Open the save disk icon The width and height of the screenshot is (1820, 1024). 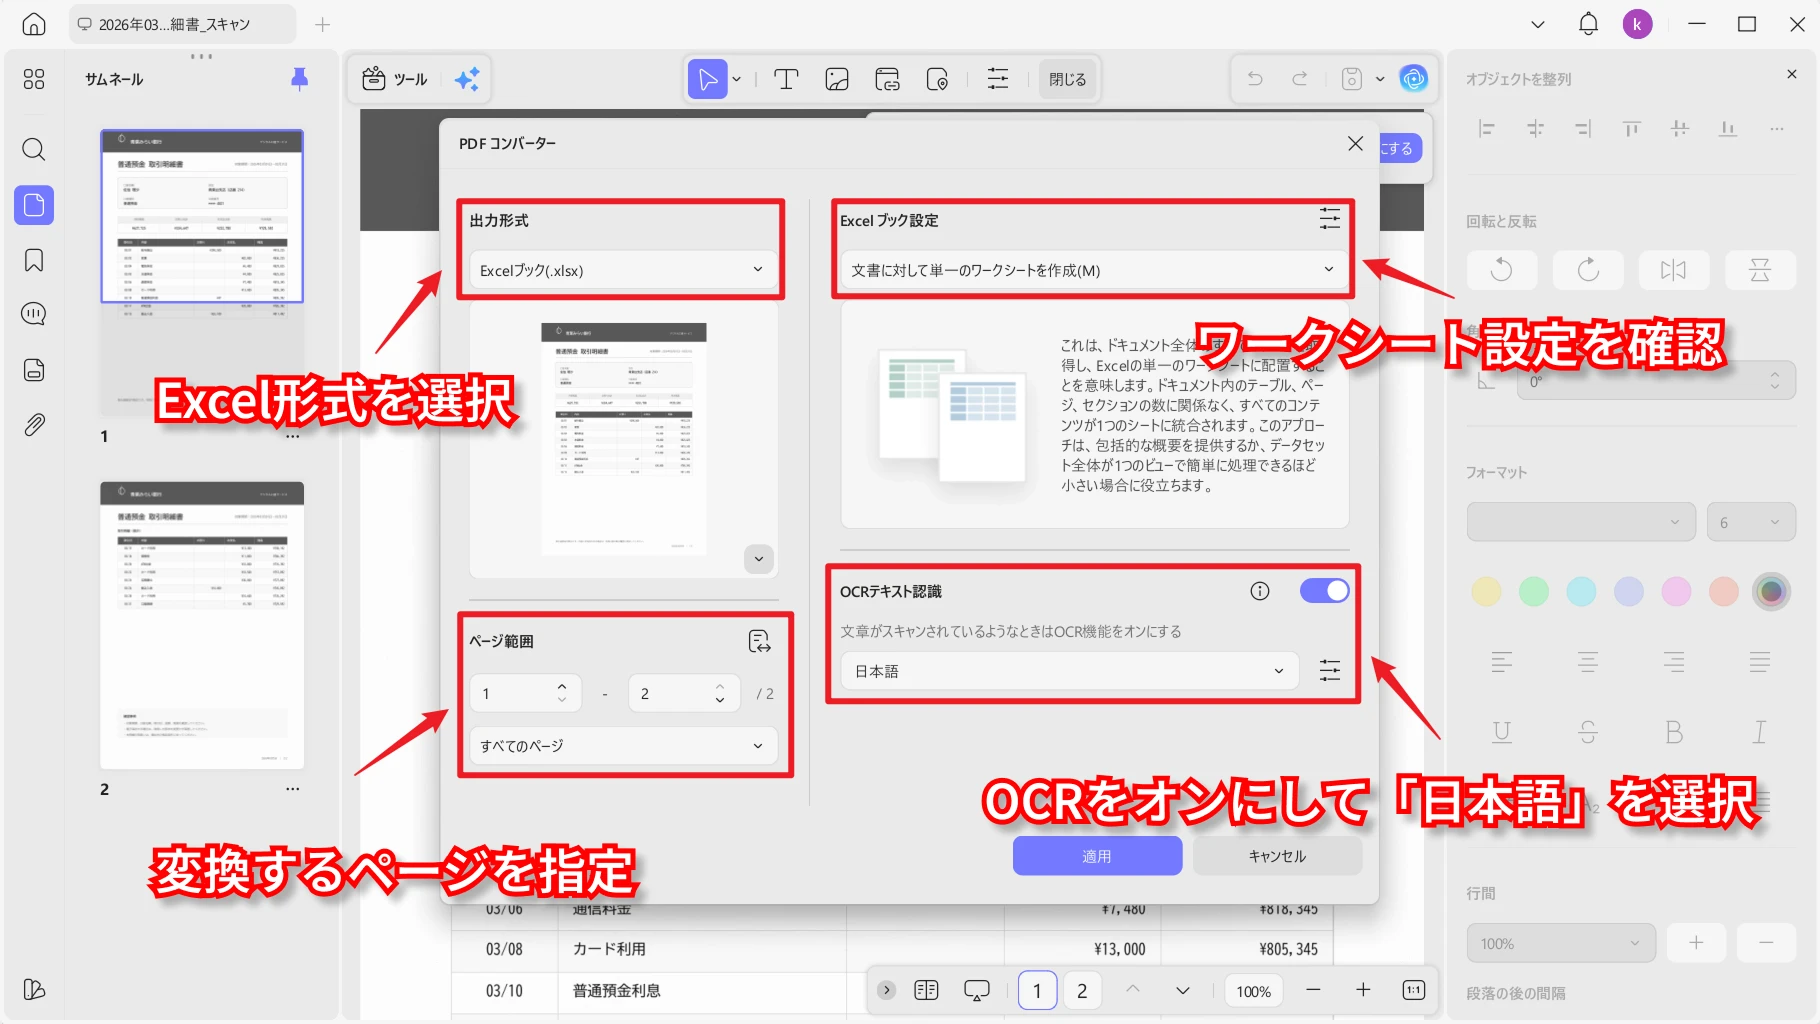1352,79
